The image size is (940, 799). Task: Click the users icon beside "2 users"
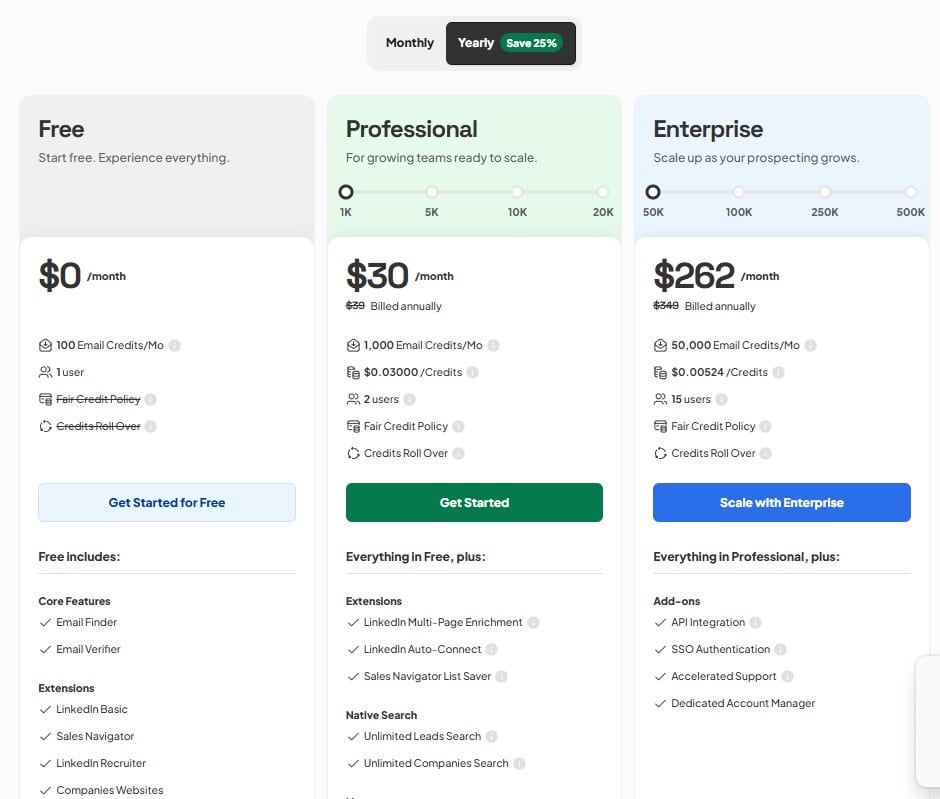[353, 399]
